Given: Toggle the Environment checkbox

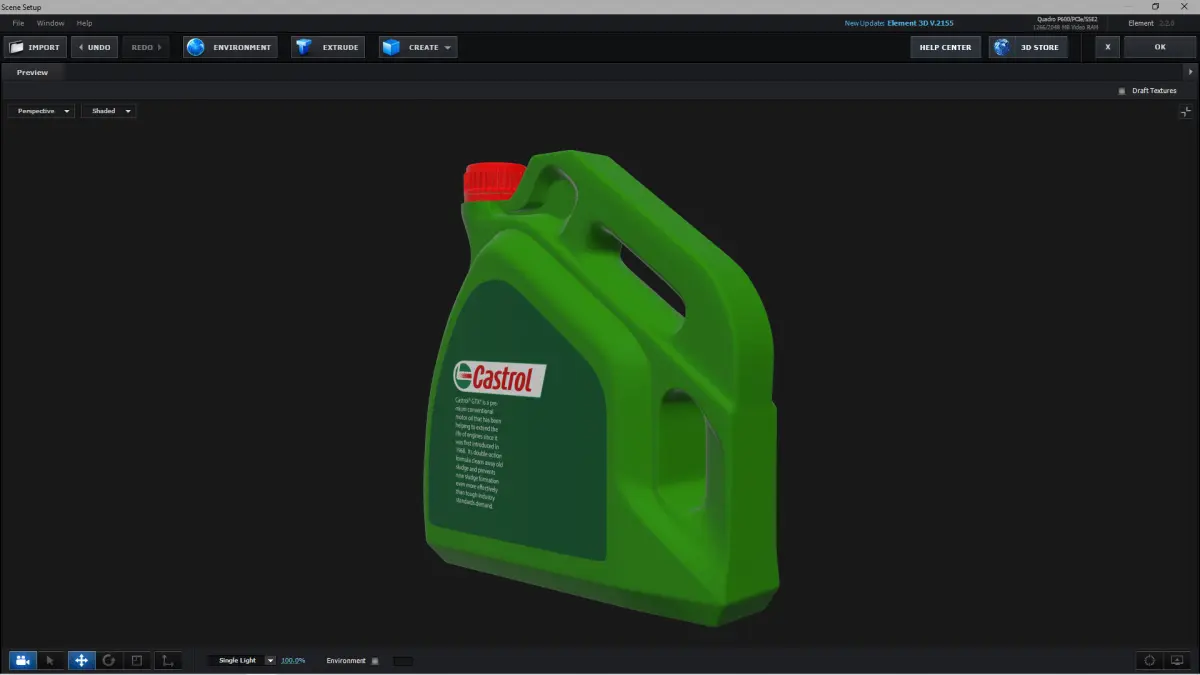Looking at the screenshot, I should [375, 661].
